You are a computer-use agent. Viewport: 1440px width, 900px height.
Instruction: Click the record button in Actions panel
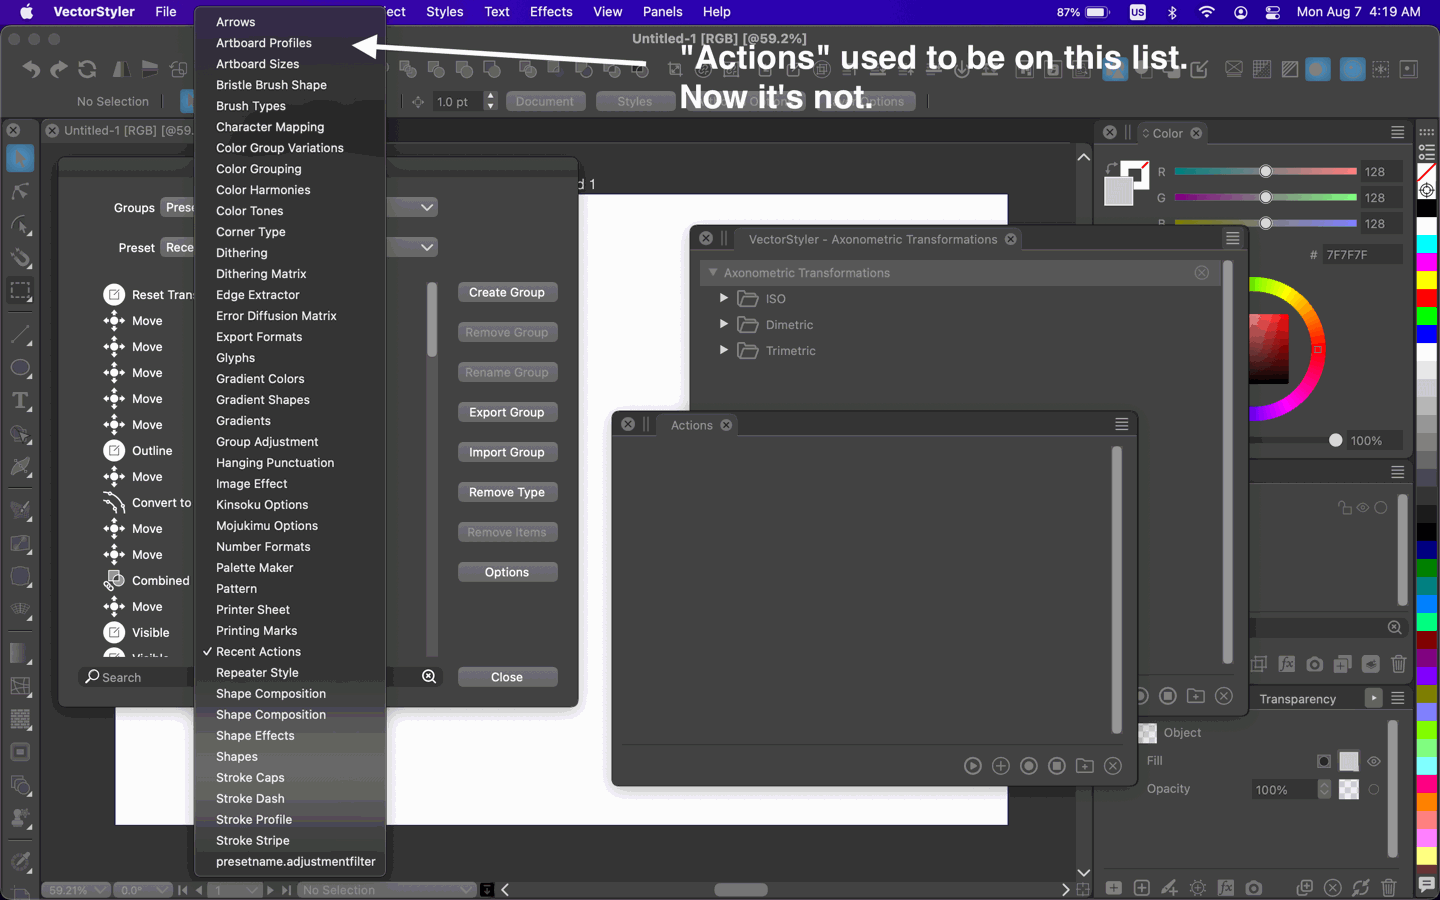pyautogui.click(x=1028, y=766)
